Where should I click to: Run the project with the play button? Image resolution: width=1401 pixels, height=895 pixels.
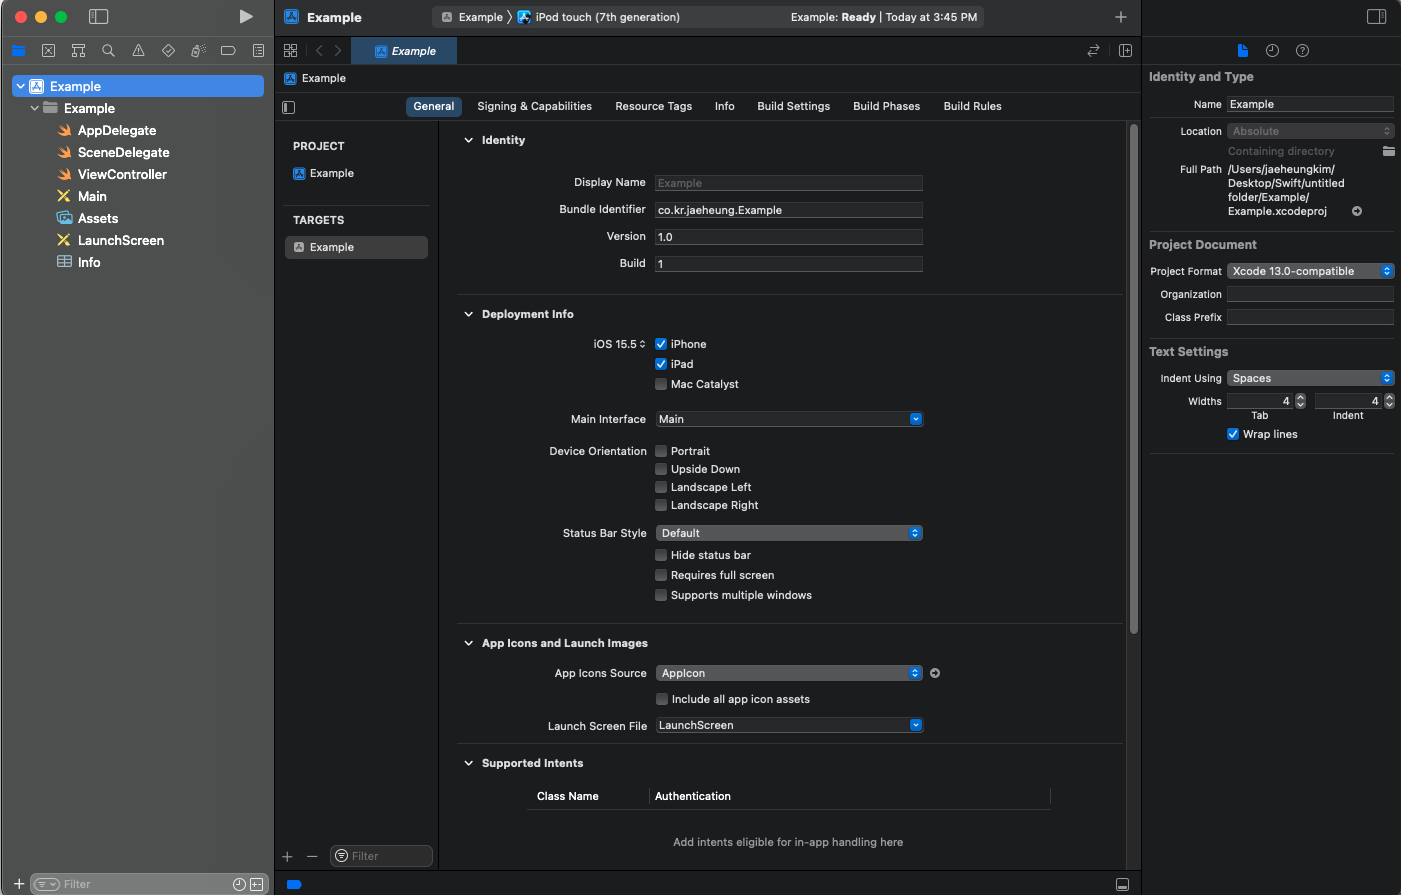pyautogui.click(x=246, y=17)
